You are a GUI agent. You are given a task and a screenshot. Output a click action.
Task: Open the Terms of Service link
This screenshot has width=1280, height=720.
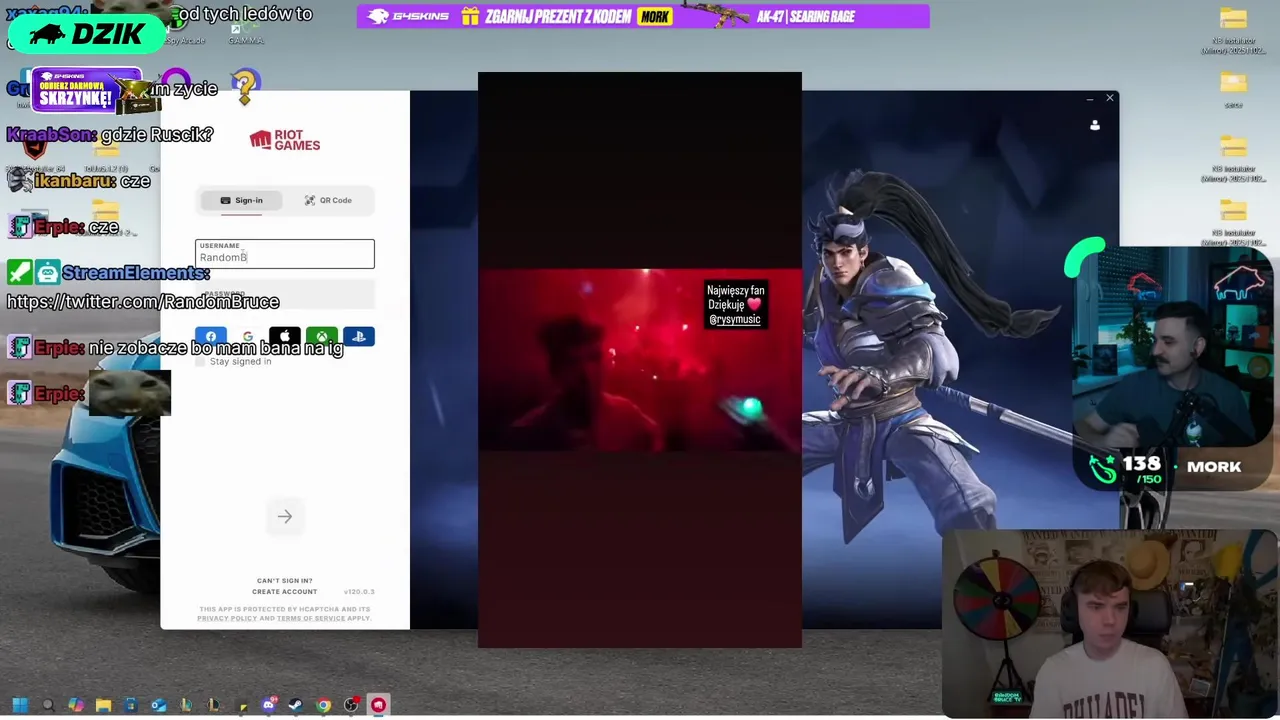pos(311,619)
